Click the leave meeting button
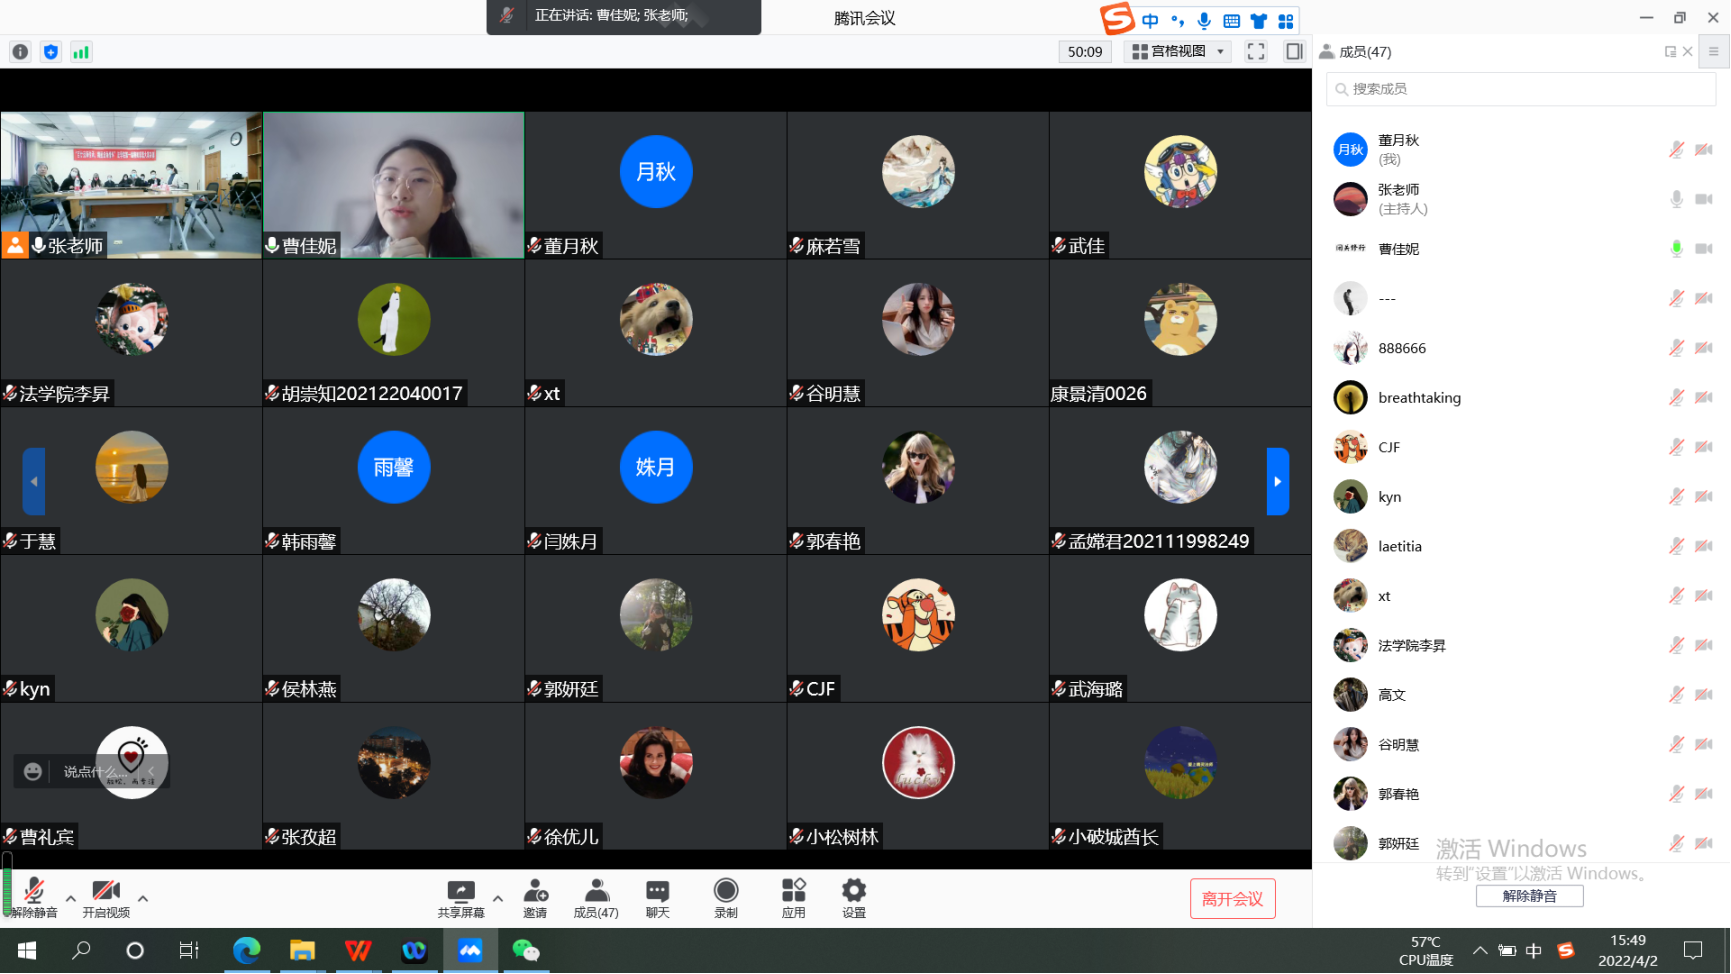The image size is (1731, 974). pyautogui.click(x=1232, y=899)
